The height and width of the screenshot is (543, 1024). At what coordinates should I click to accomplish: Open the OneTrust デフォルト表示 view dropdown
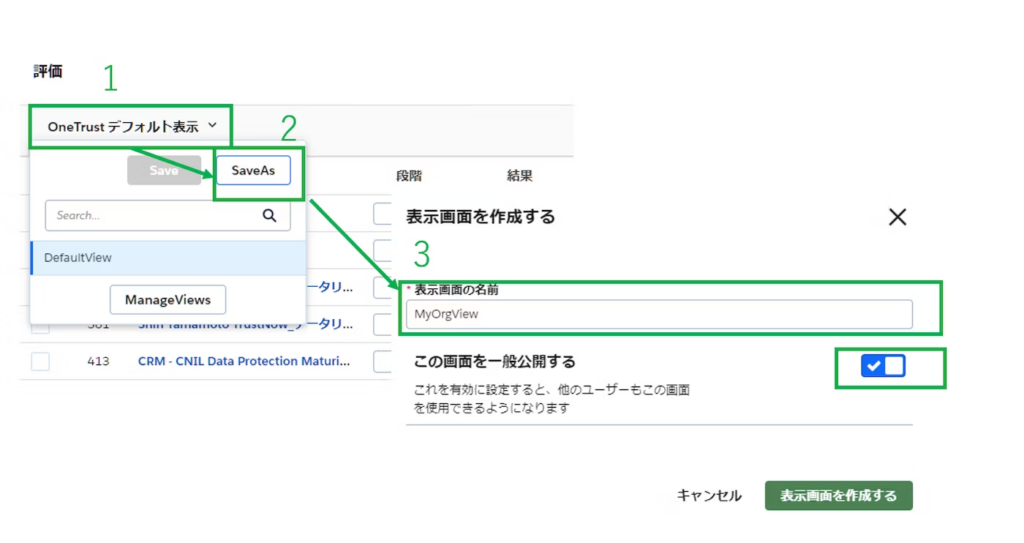(x=131, y=127)
